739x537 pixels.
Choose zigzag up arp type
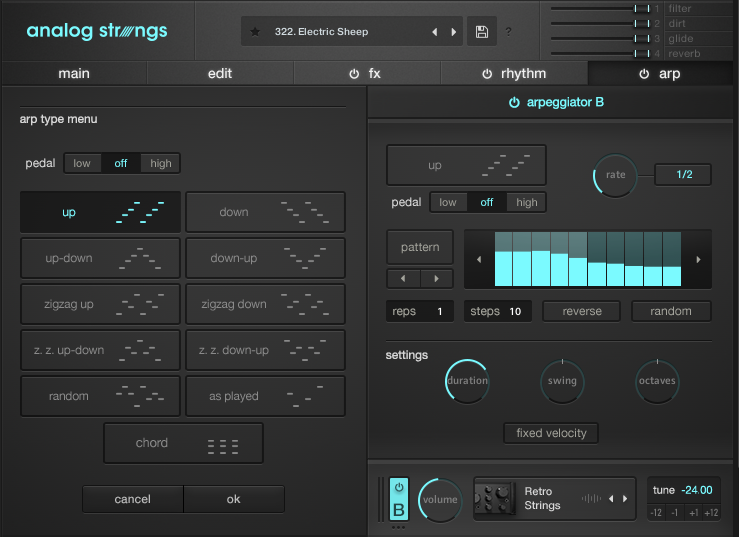pyautogui.click(x=100, y=304)
